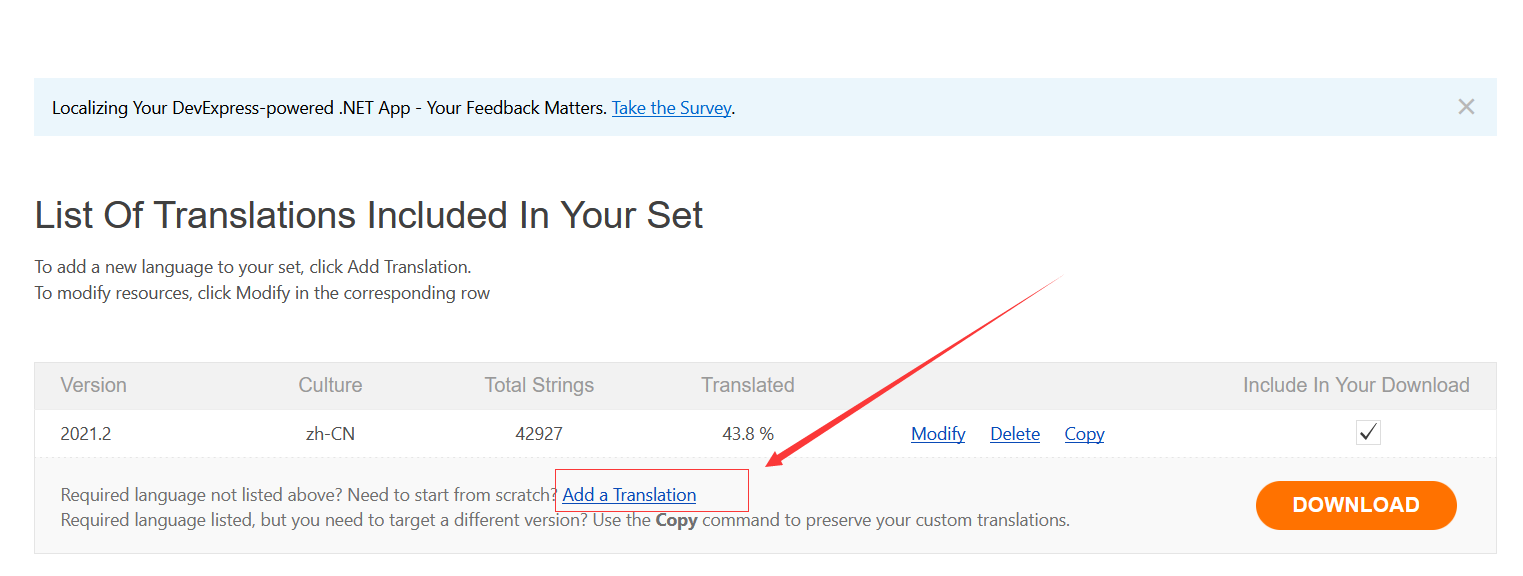Click the Culture column header
Image resolution: width=1523 pixels, height=576 pixels.
[330, 385]
